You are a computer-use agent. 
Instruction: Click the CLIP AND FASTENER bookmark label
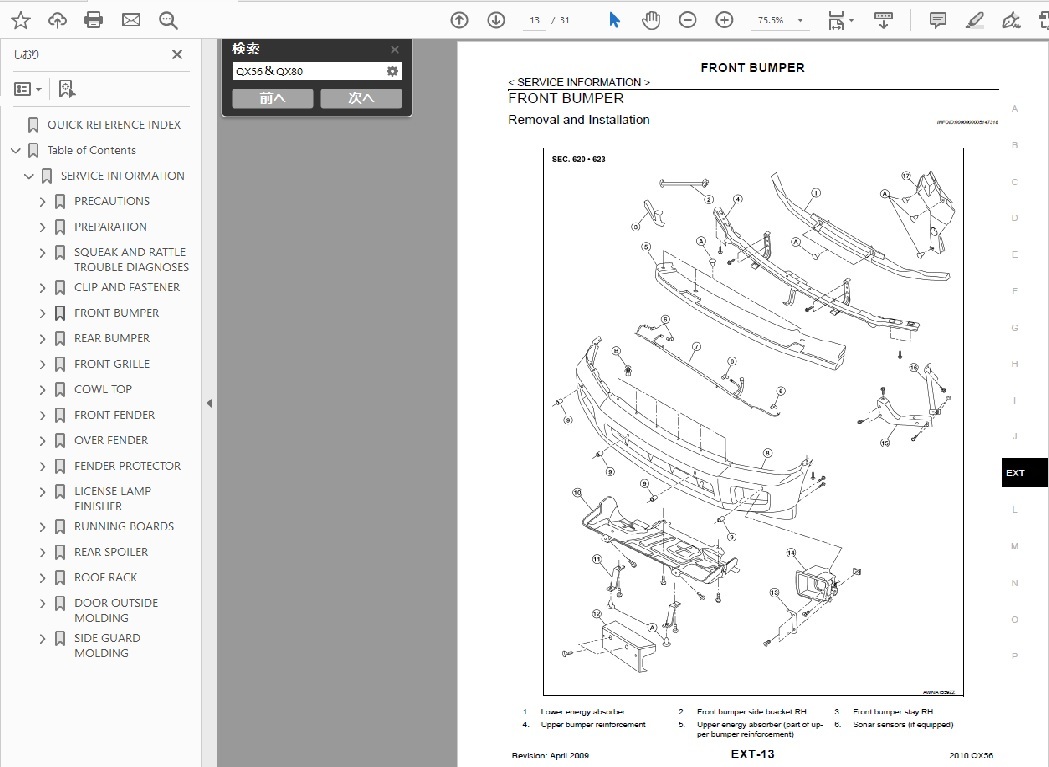pos(126,287)
